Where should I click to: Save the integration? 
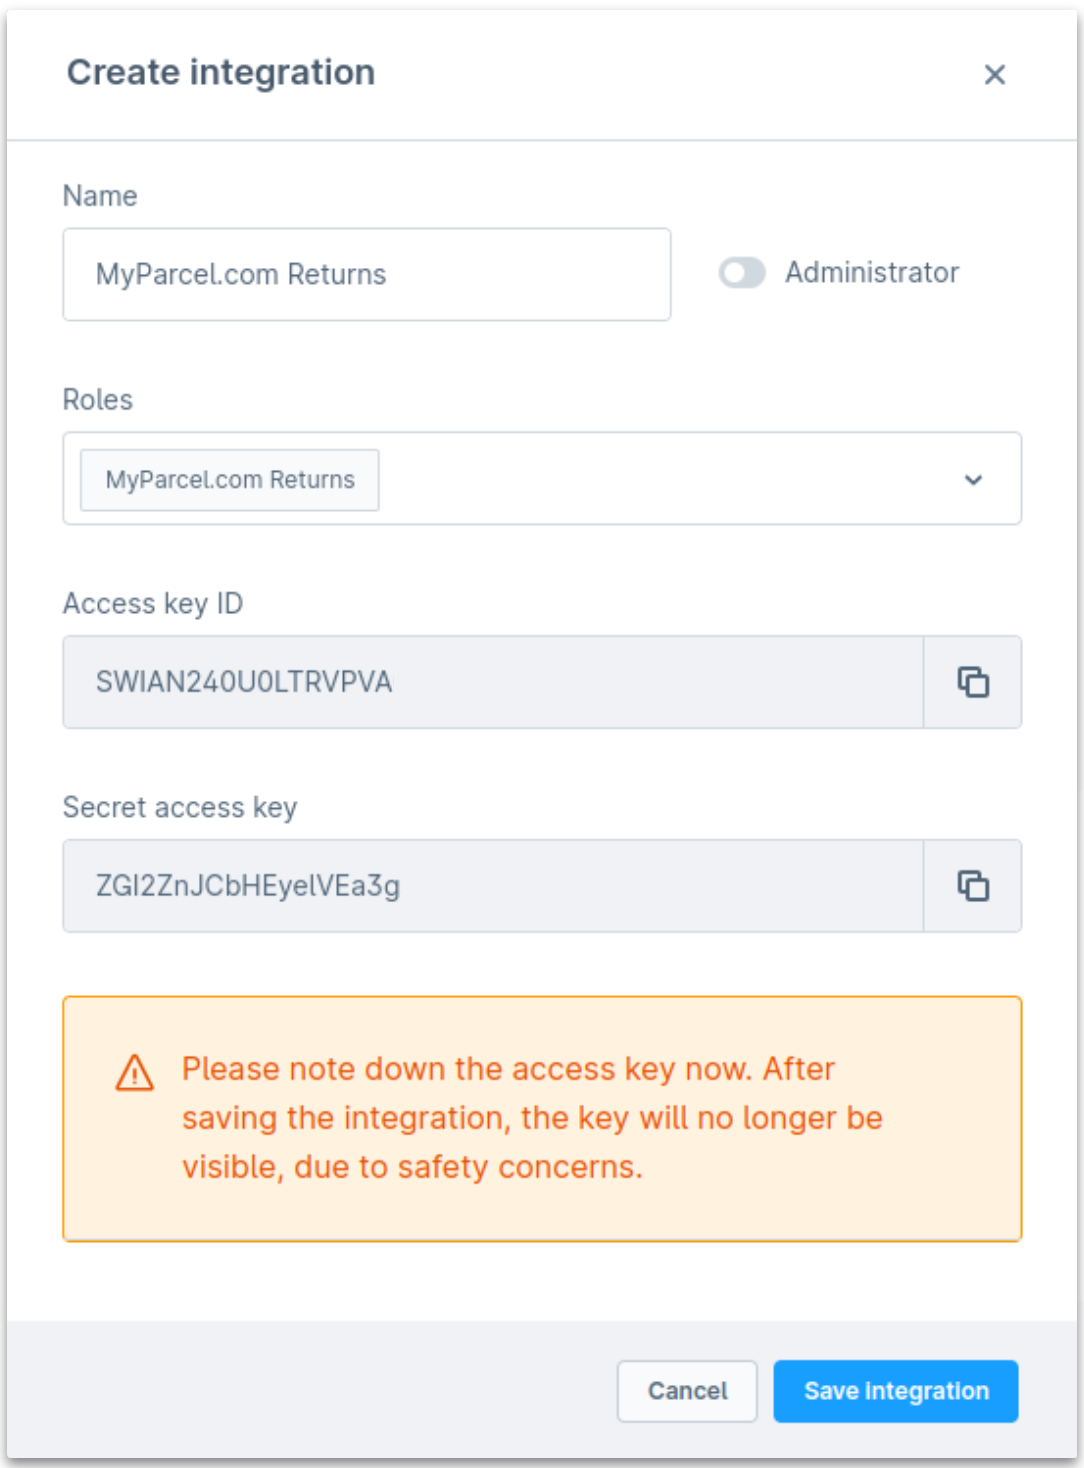[896, 1390]
